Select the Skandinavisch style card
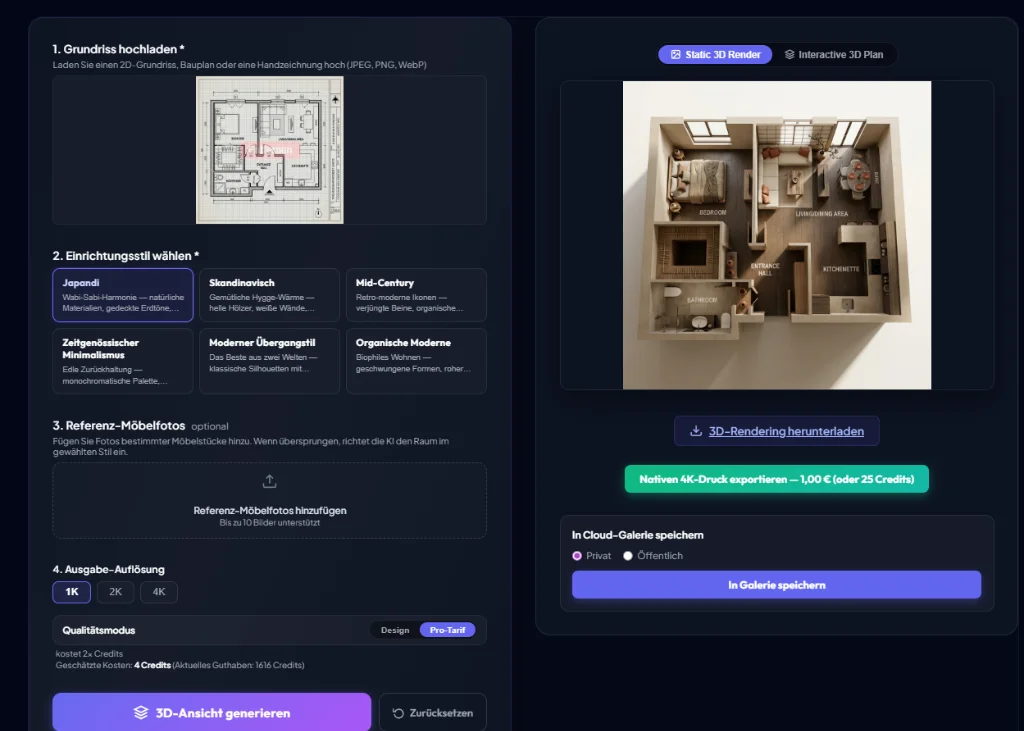 coord(269,295)
